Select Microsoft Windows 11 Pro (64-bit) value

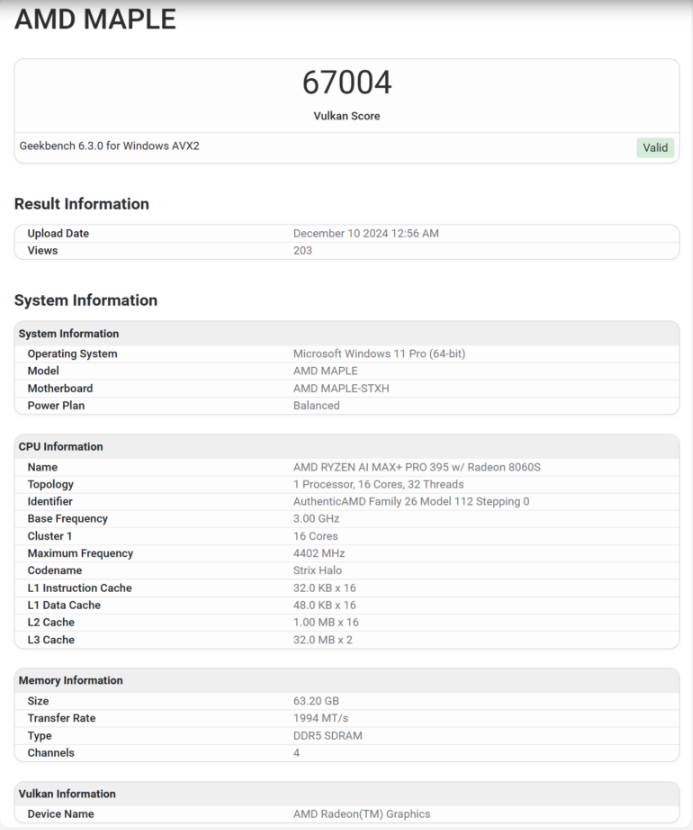coord(379,354)
